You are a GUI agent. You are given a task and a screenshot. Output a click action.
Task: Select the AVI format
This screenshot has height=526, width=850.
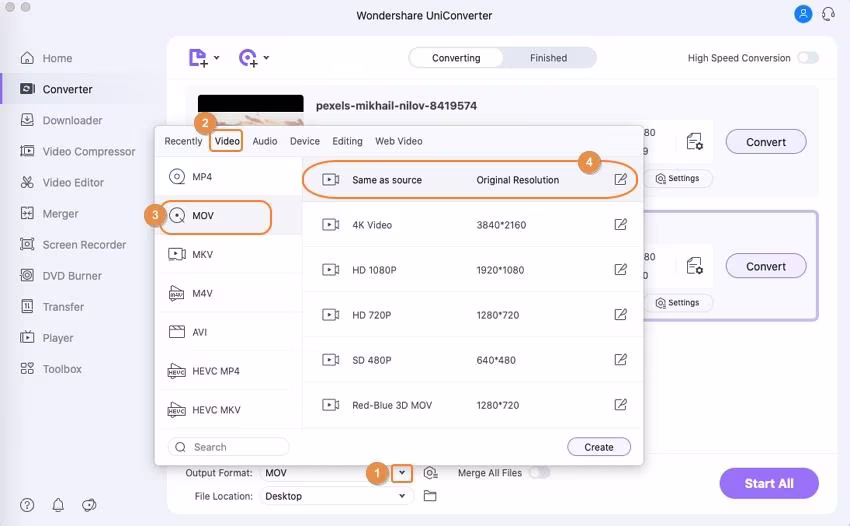point(228,332)
